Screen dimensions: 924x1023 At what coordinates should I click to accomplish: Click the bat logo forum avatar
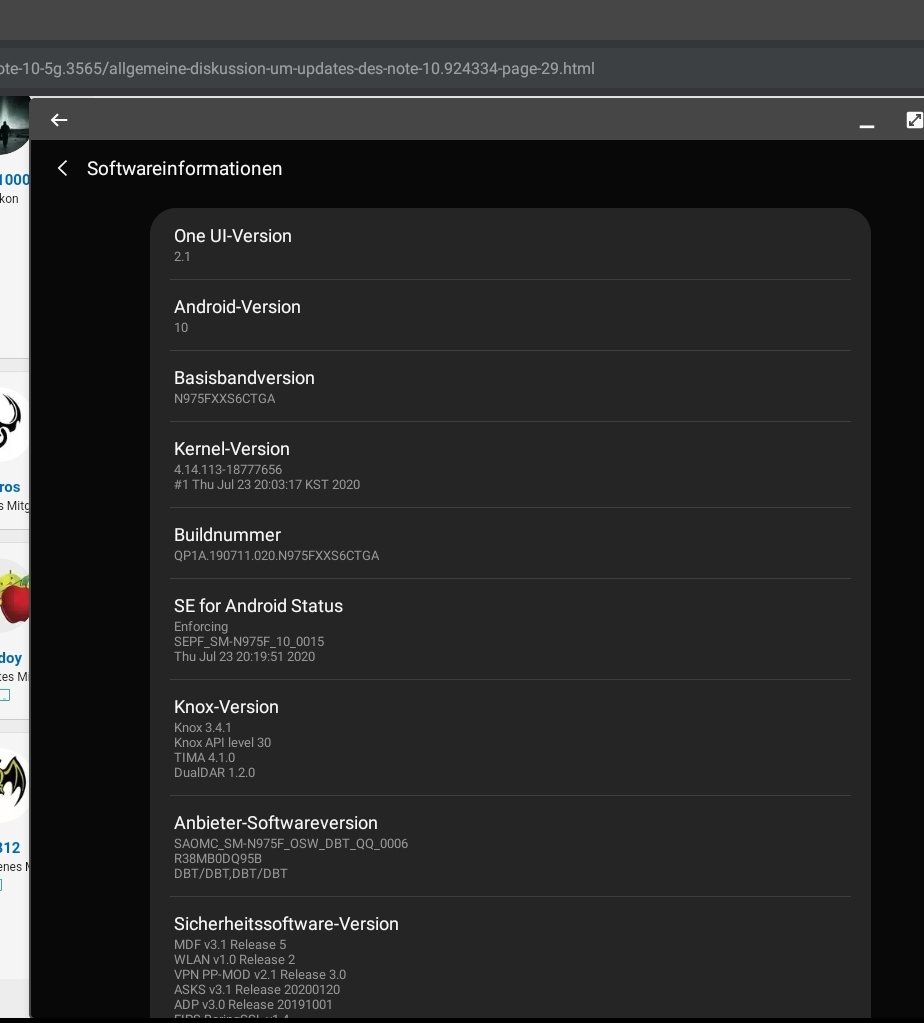[x=13, y=784]
